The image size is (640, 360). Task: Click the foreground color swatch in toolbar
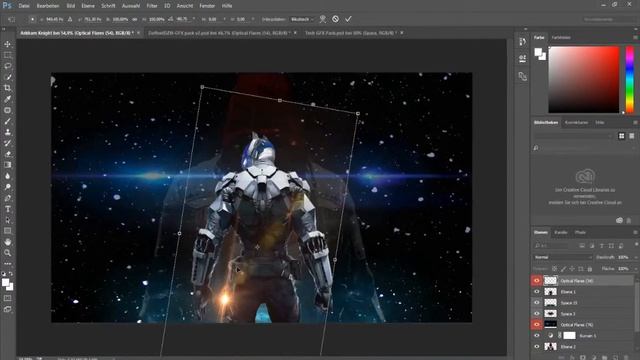(5, 282)
